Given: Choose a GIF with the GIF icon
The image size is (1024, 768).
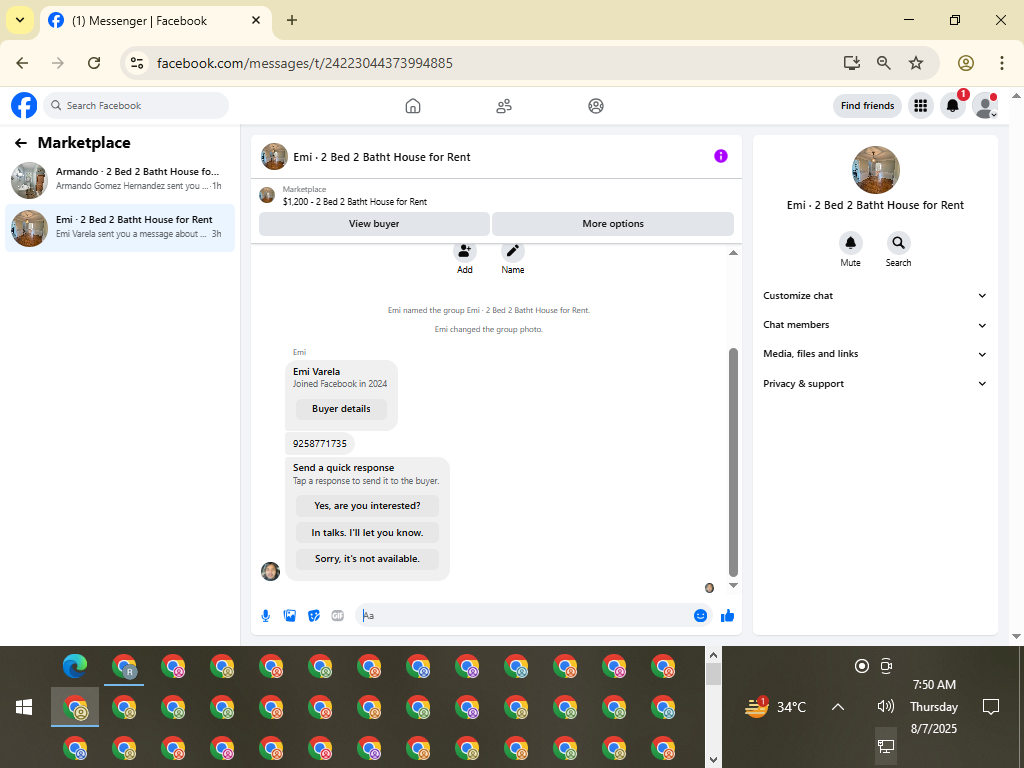Looking at the screenshot, I should pyautogui.click(x=338, y=616).
